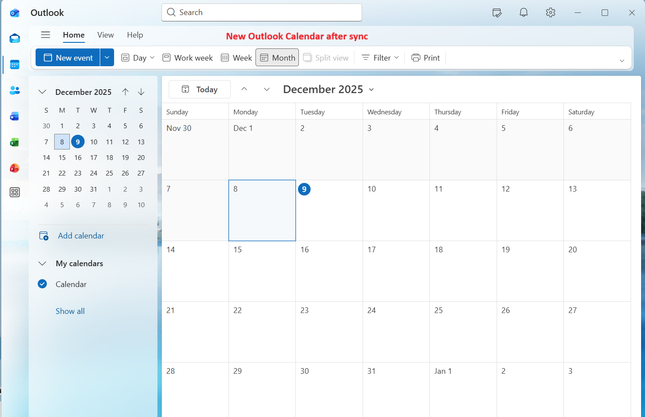
Task: Go to previous month in mini calendar
Action: point(125,92)
